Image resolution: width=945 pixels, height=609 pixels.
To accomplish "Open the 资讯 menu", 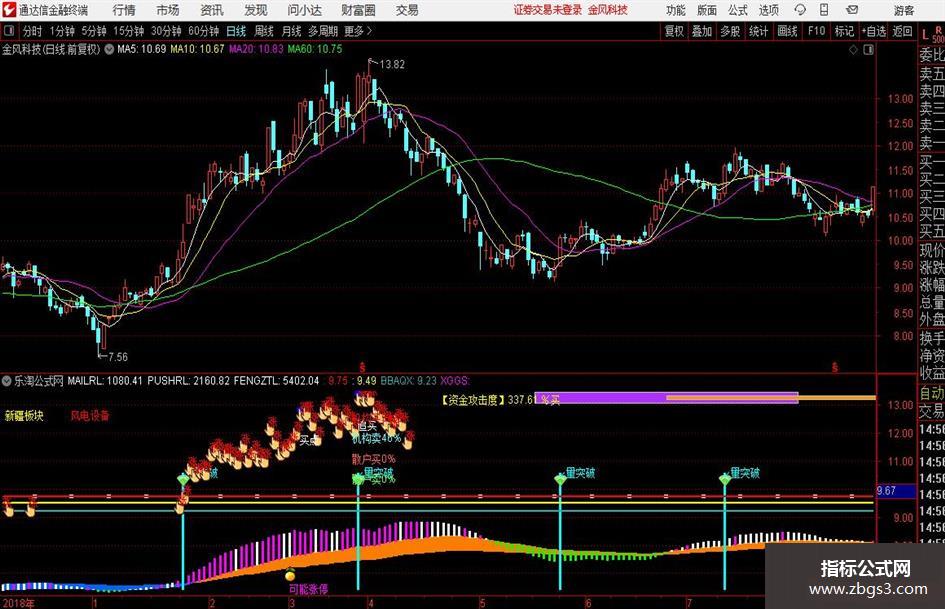I will 212,10.
